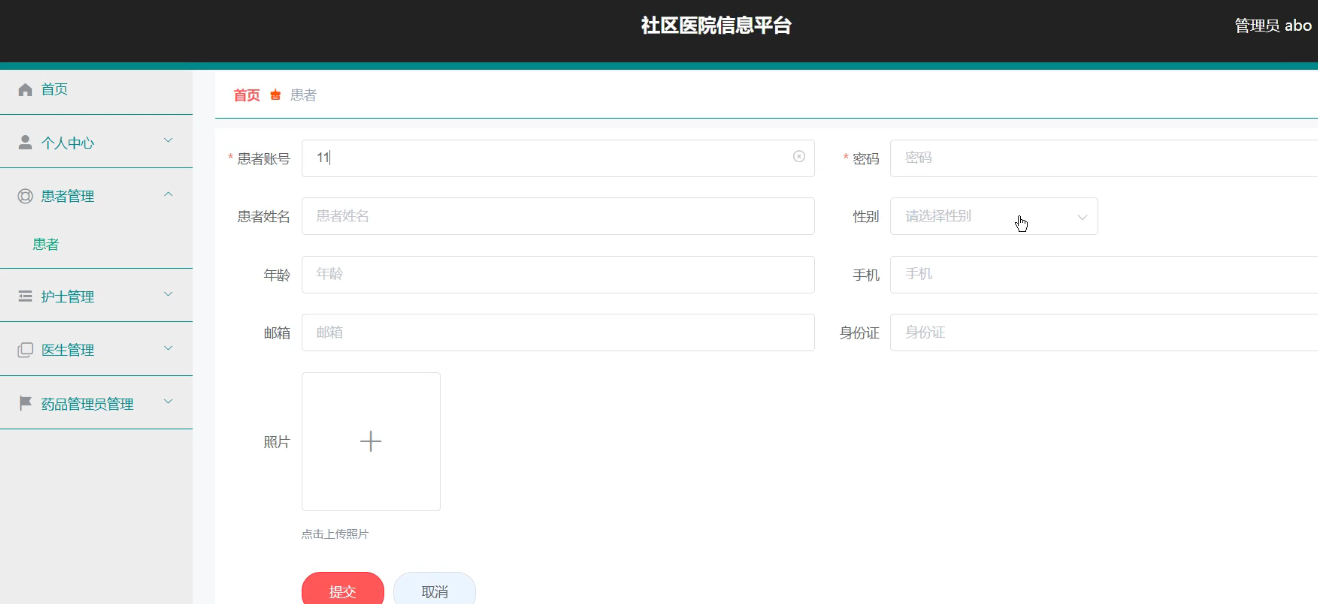Image resolution: width=1318 pixels, height=604 pixels.
Task: Select the 患者 submenu item
Action: point(46,244)
